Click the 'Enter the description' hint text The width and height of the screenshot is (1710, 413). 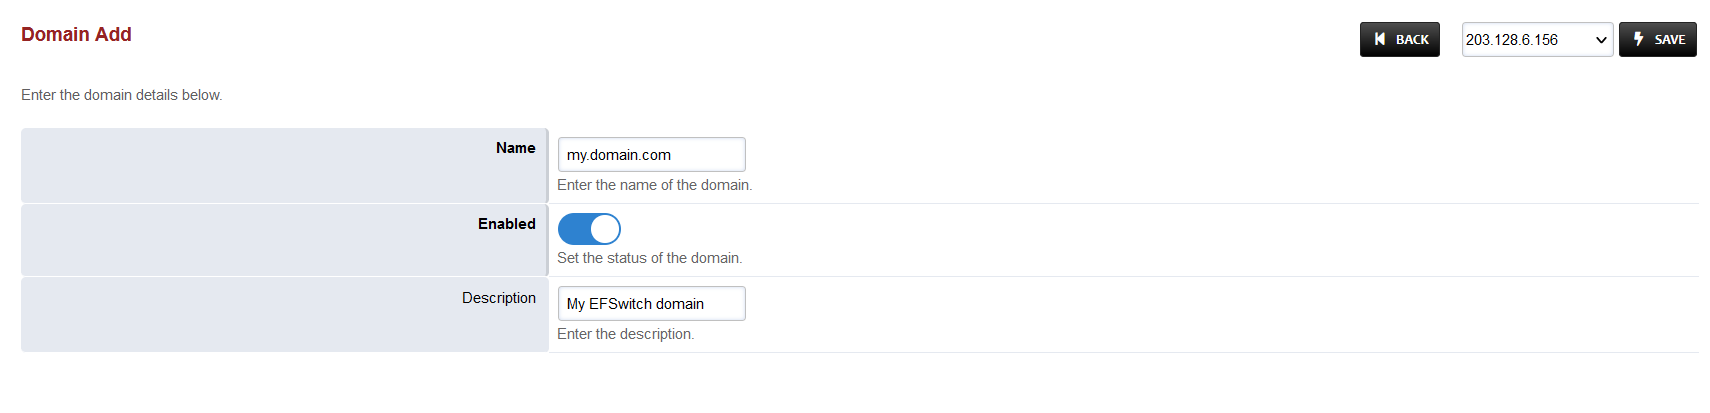pos(625,334)
